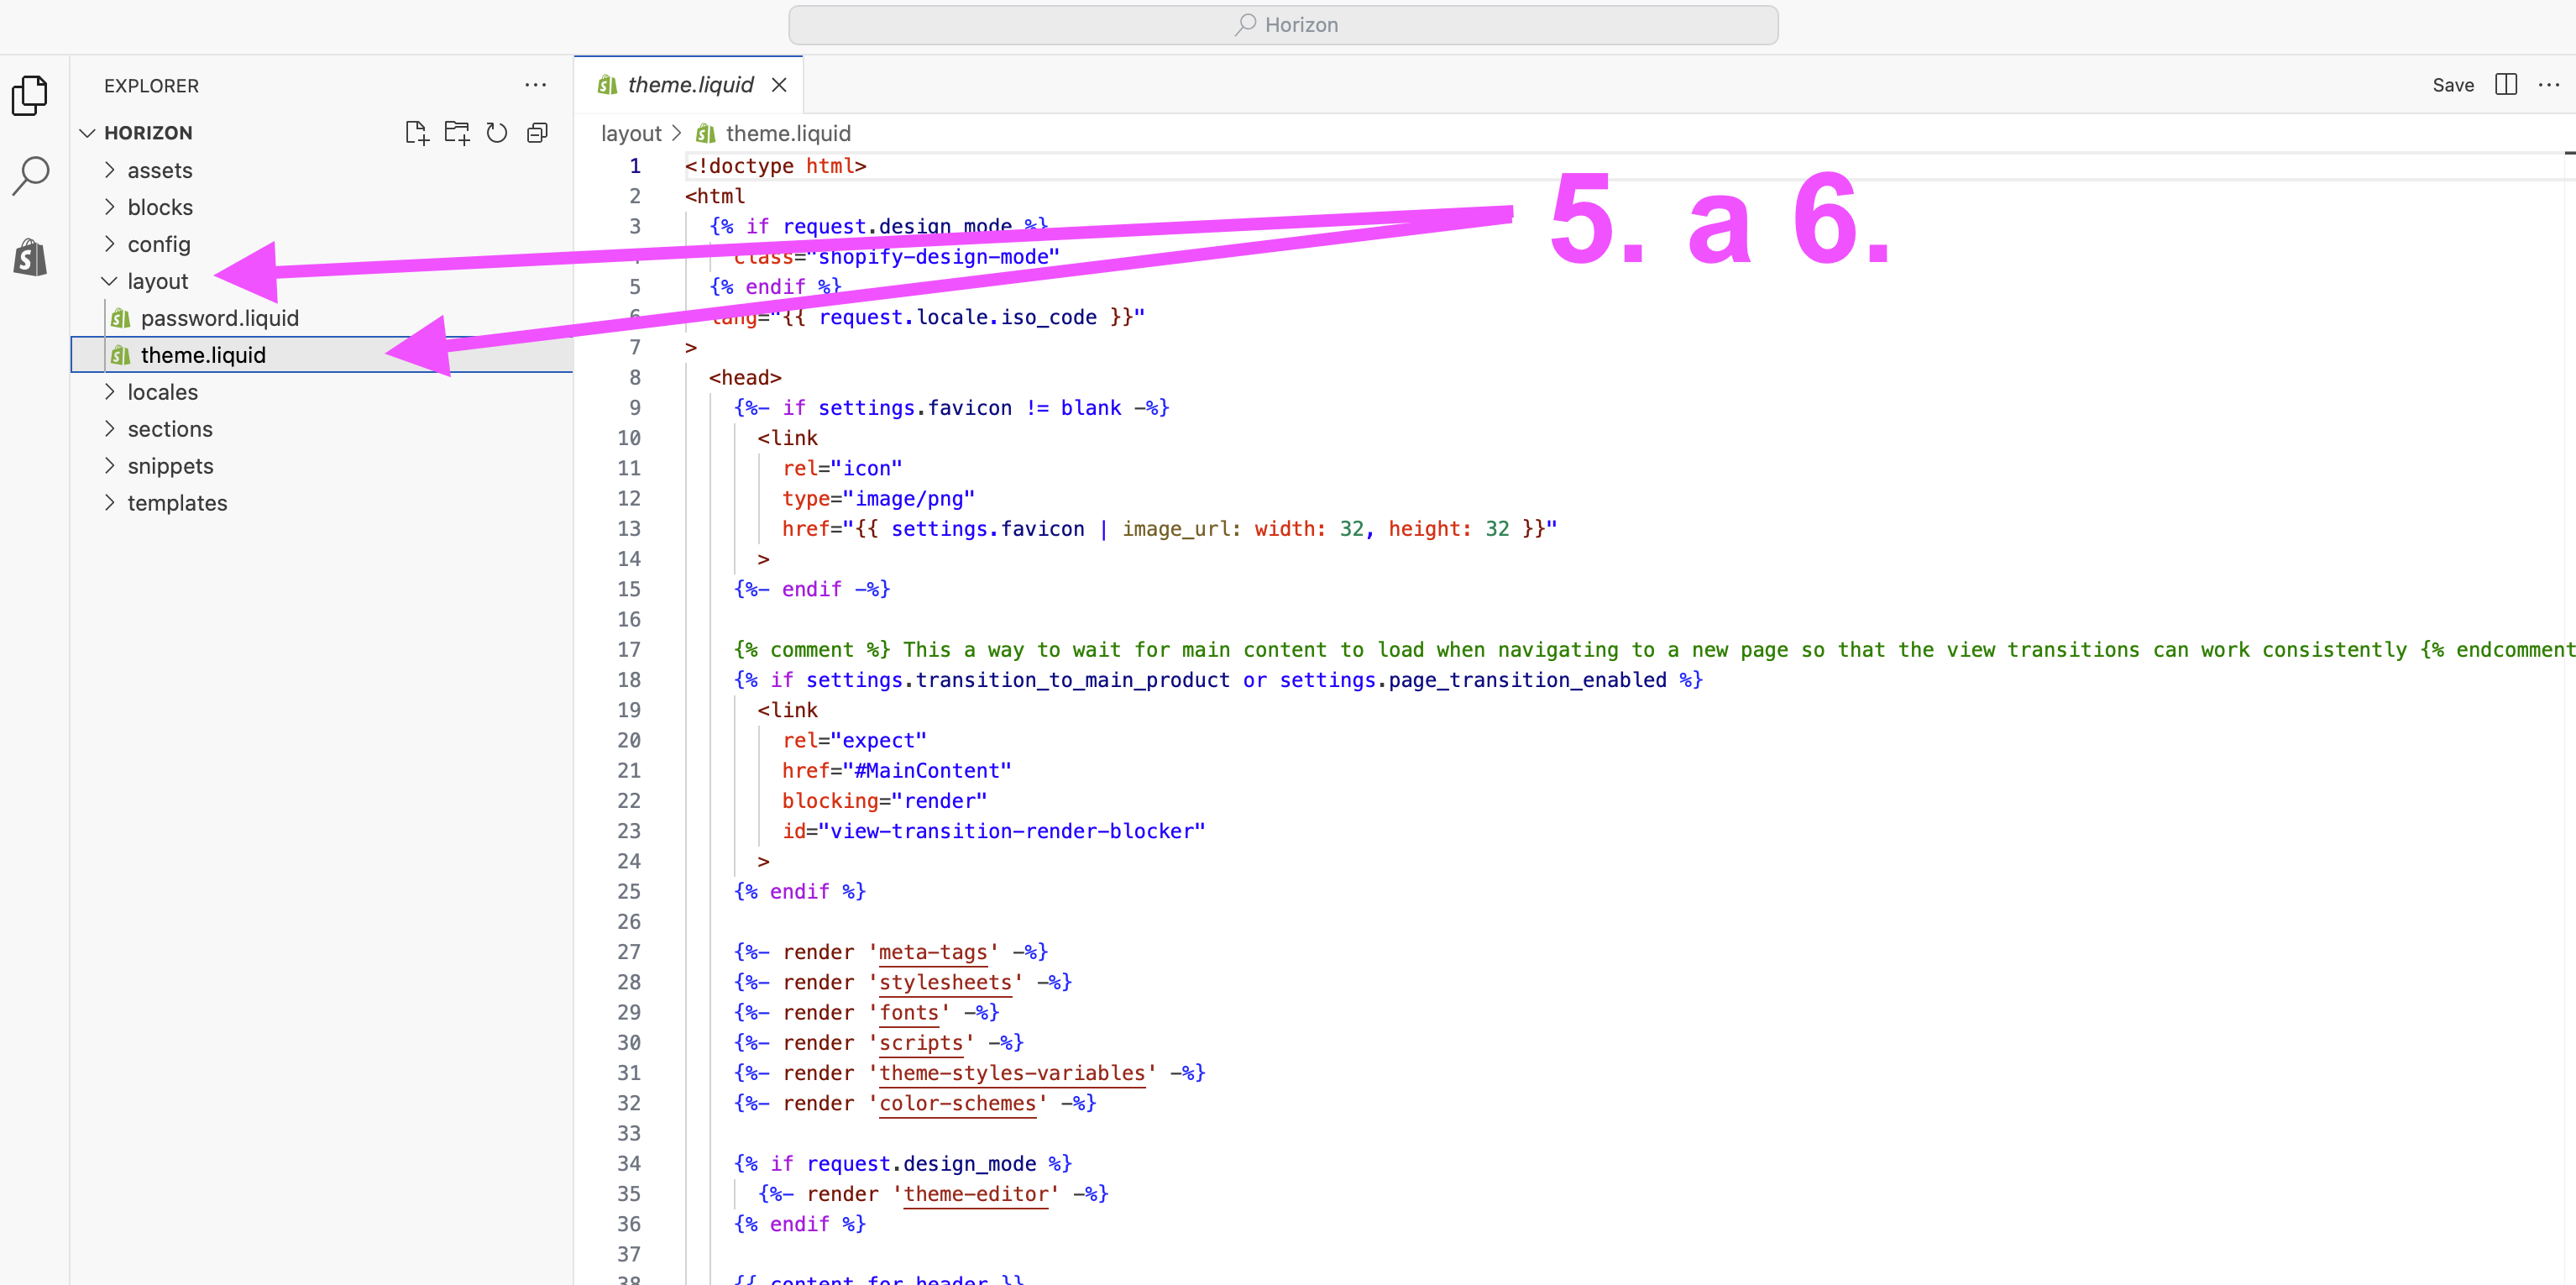Select the theme.liquid tab

click(x=689, y=85)
